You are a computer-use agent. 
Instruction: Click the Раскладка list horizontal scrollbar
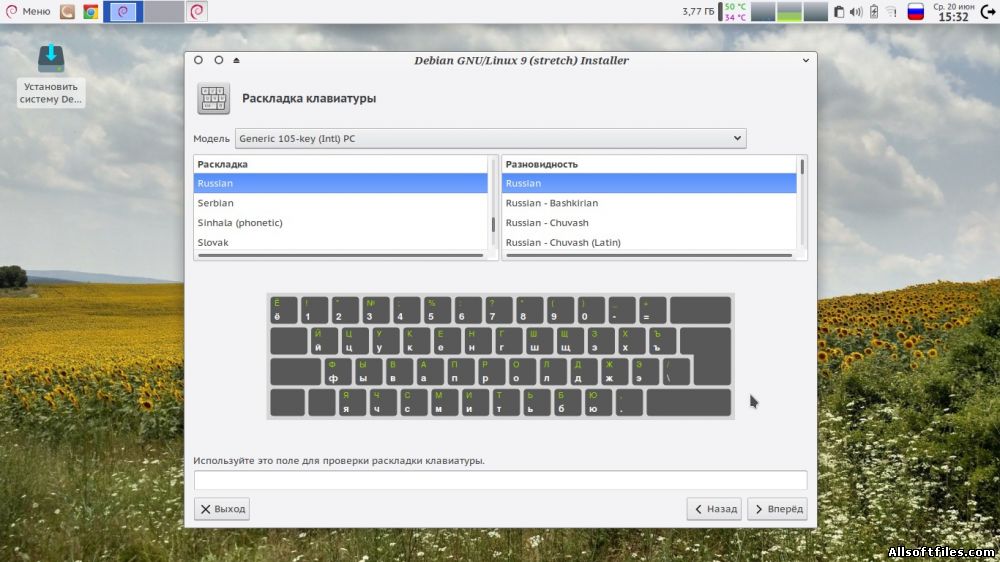click(x=341, y=256)
